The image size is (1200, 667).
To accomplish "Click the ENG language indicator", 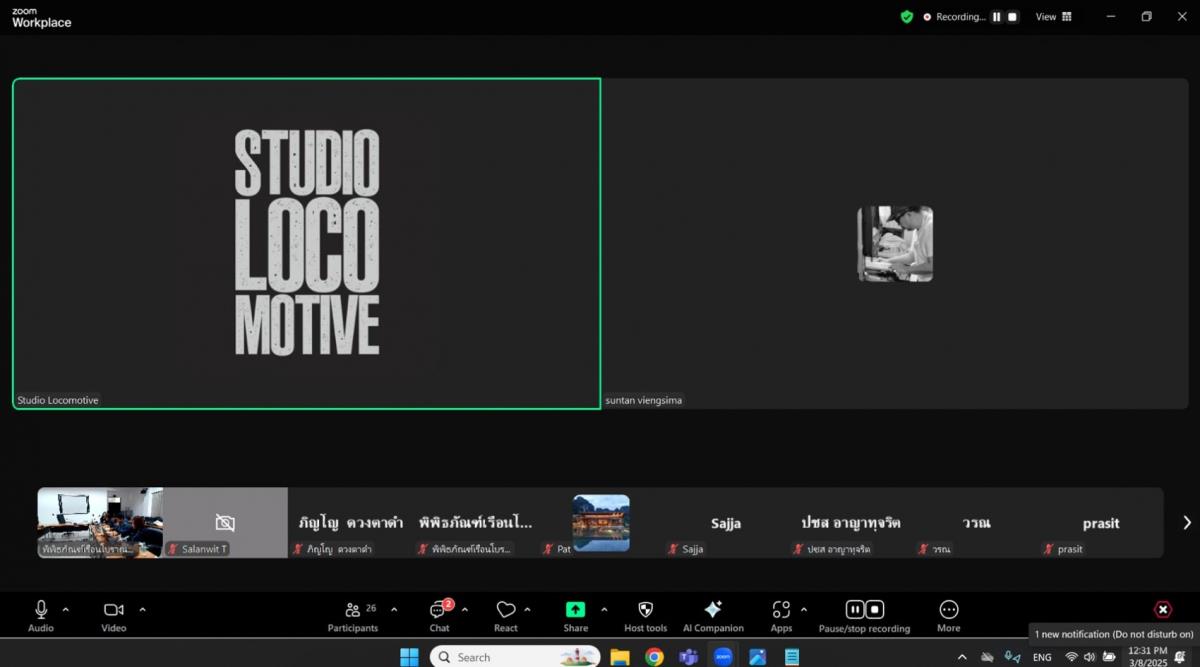I will [1042, 657].
